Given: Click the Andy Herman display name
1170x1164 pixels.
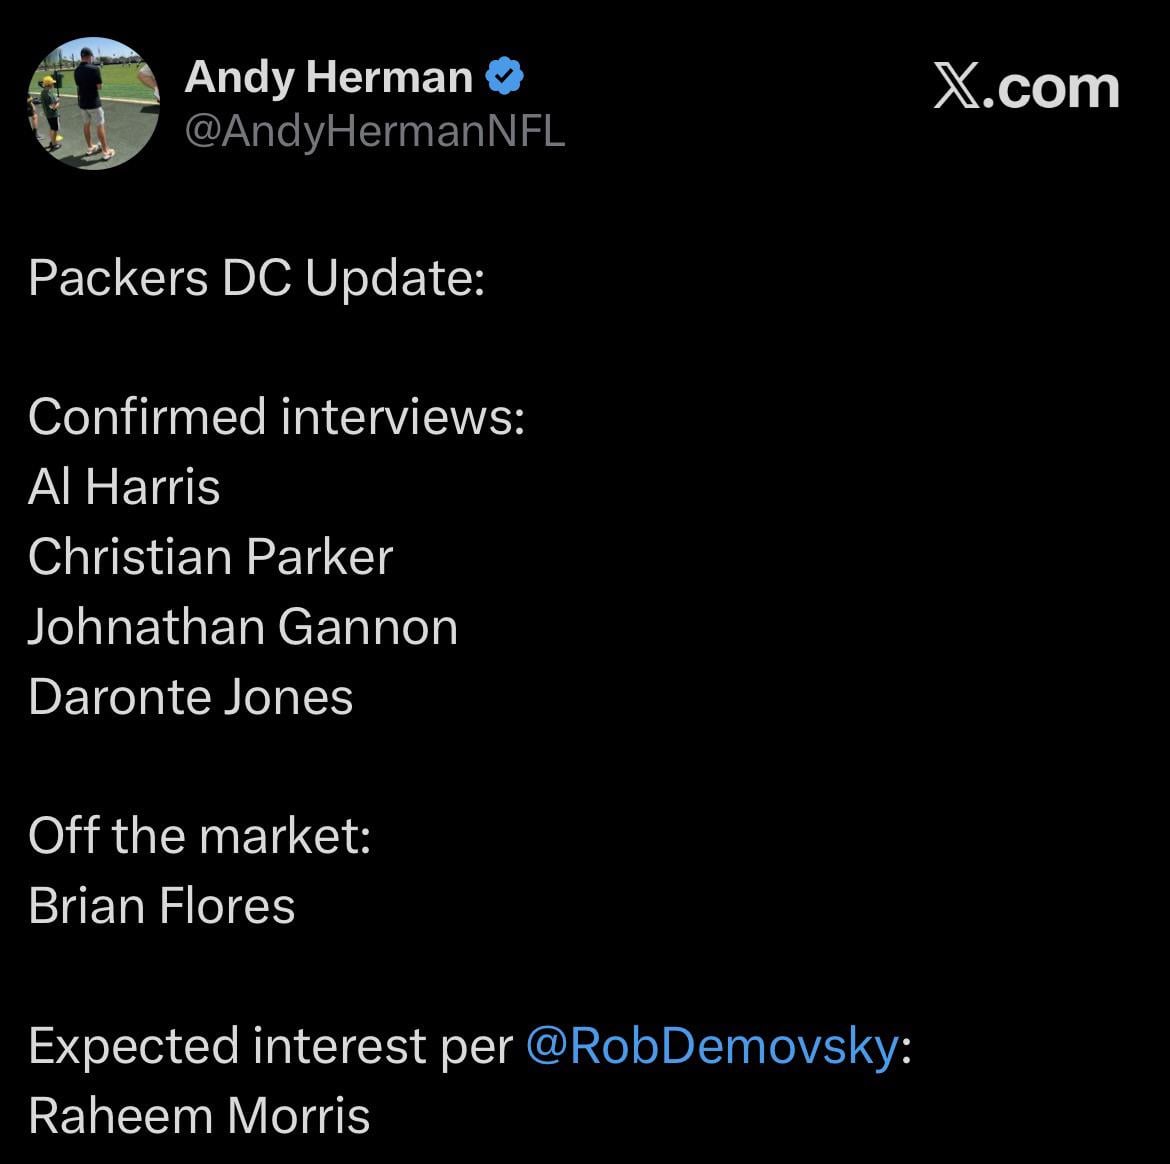Looking at the screenshot, I should [328, 77].
